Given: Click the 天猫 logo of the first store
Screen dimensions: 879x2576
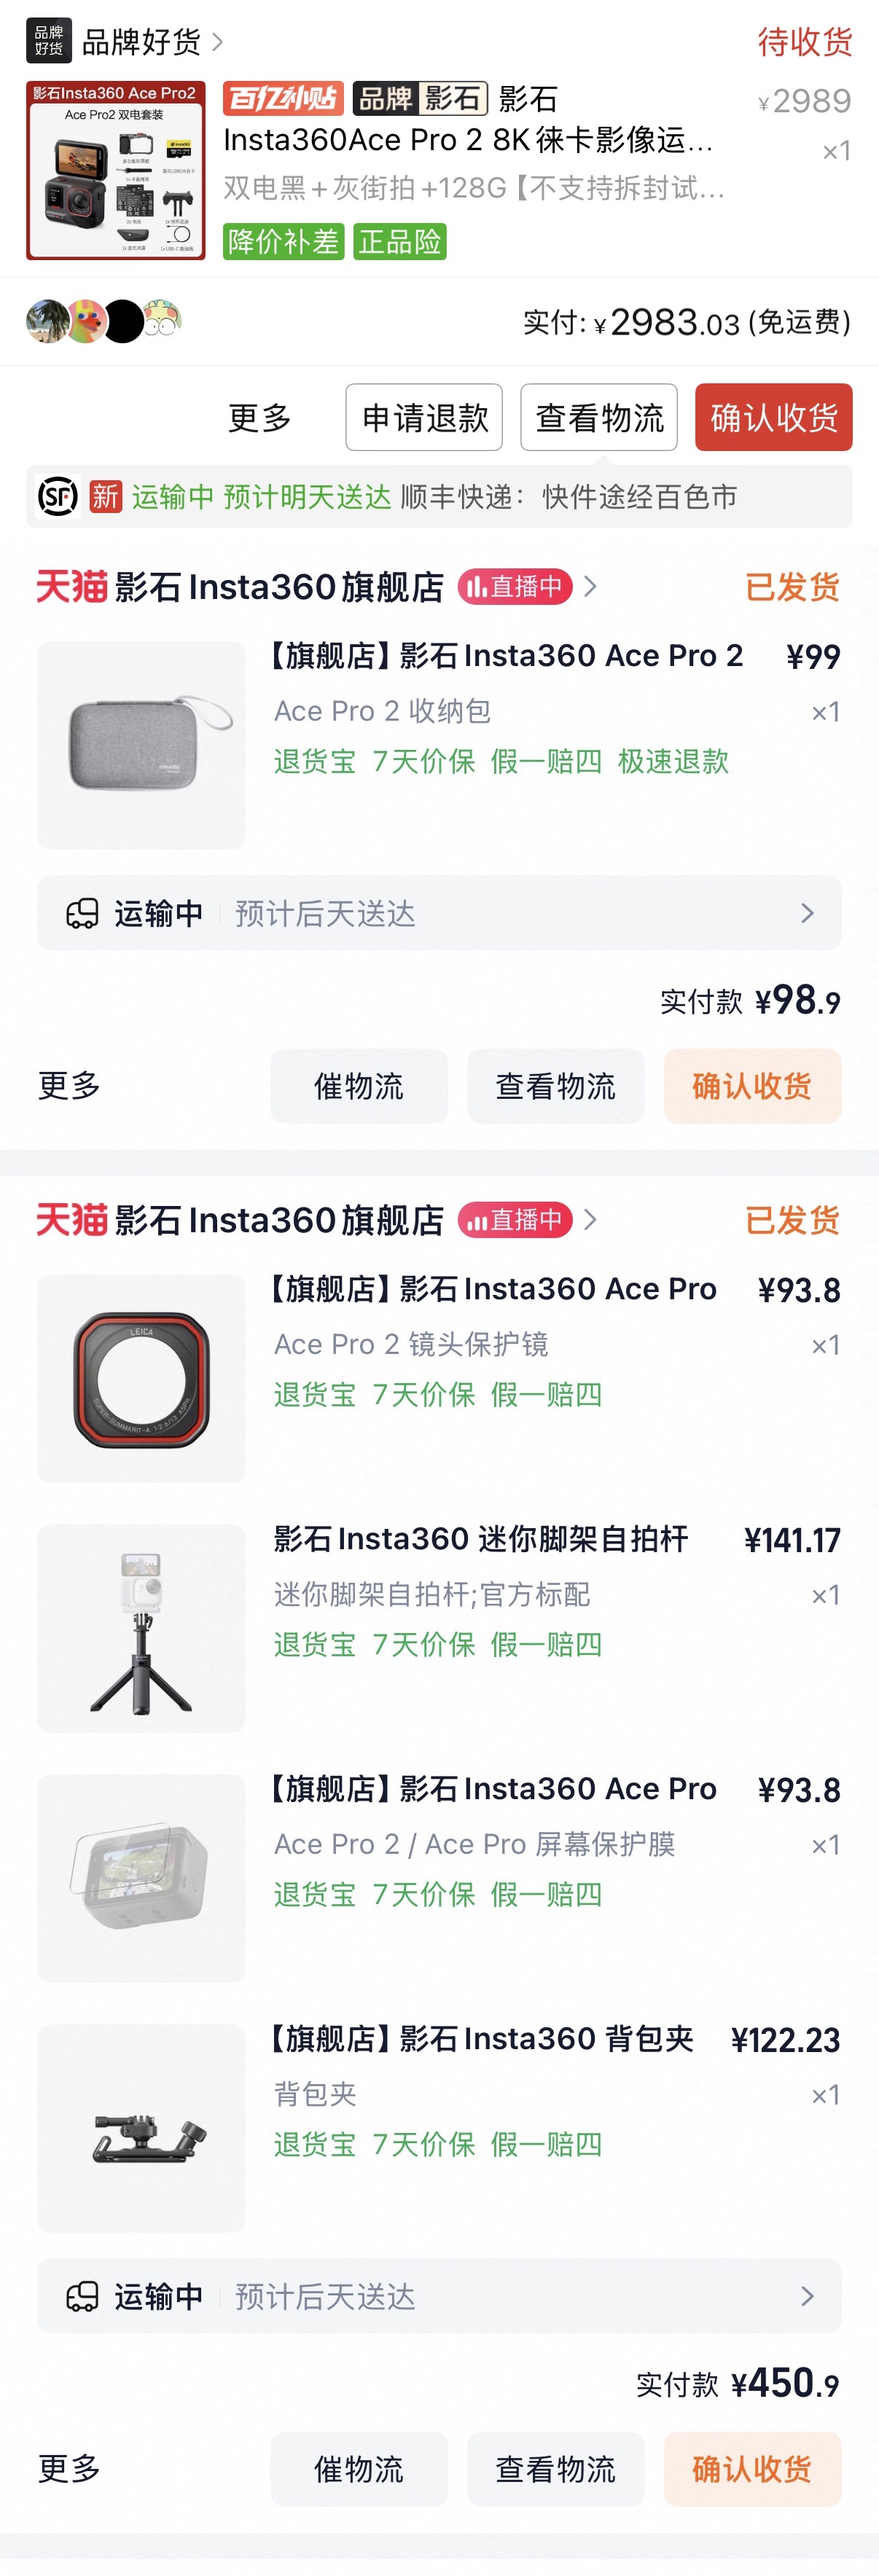Looking at the screenshot, I should click(x=71, y=586).
